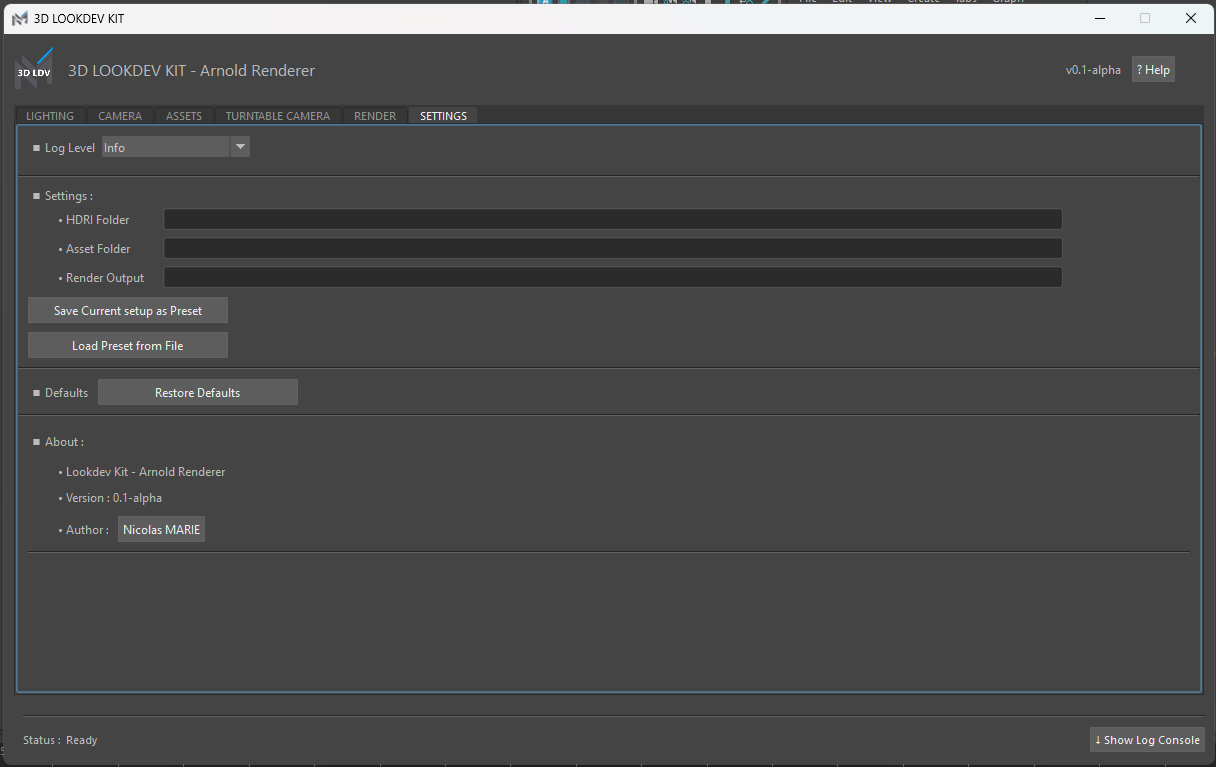Click the 'Settings :' section heading
Screen dimensions: 1216x767
coord(69,196)
